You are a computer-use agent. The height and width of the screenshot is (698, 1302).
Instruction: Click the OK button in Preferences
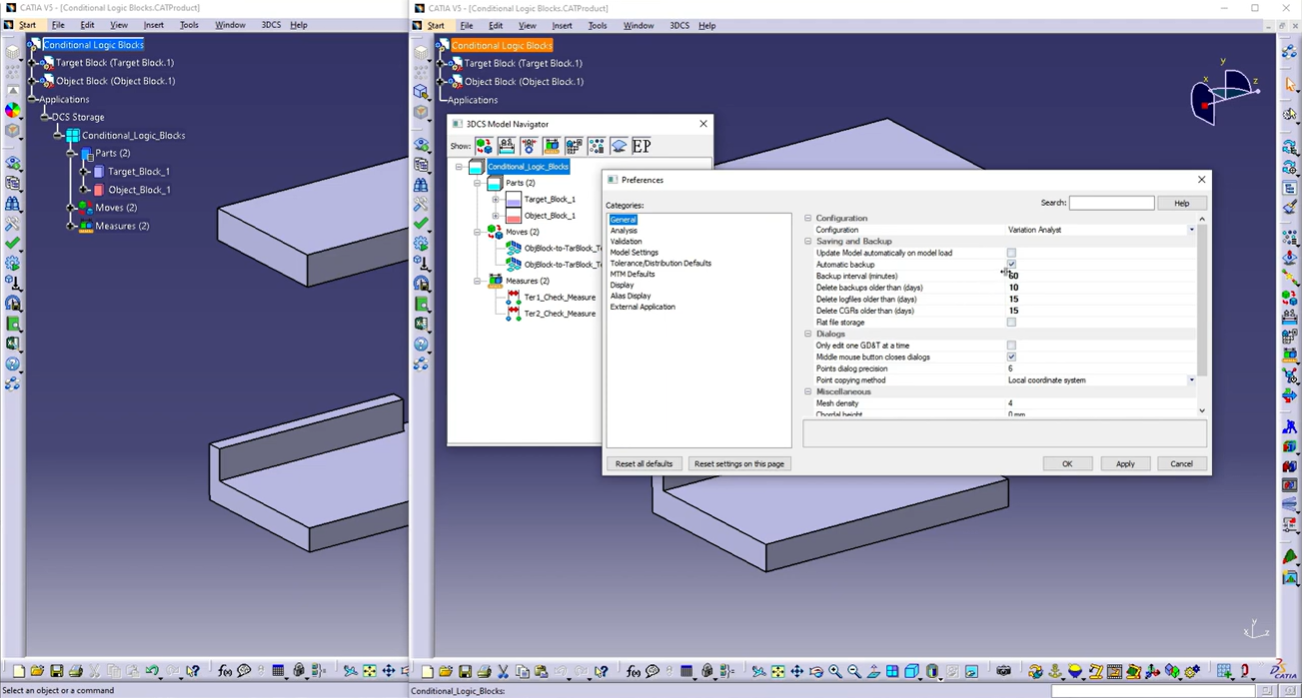pyautogui.click(x=1067, y=464)
